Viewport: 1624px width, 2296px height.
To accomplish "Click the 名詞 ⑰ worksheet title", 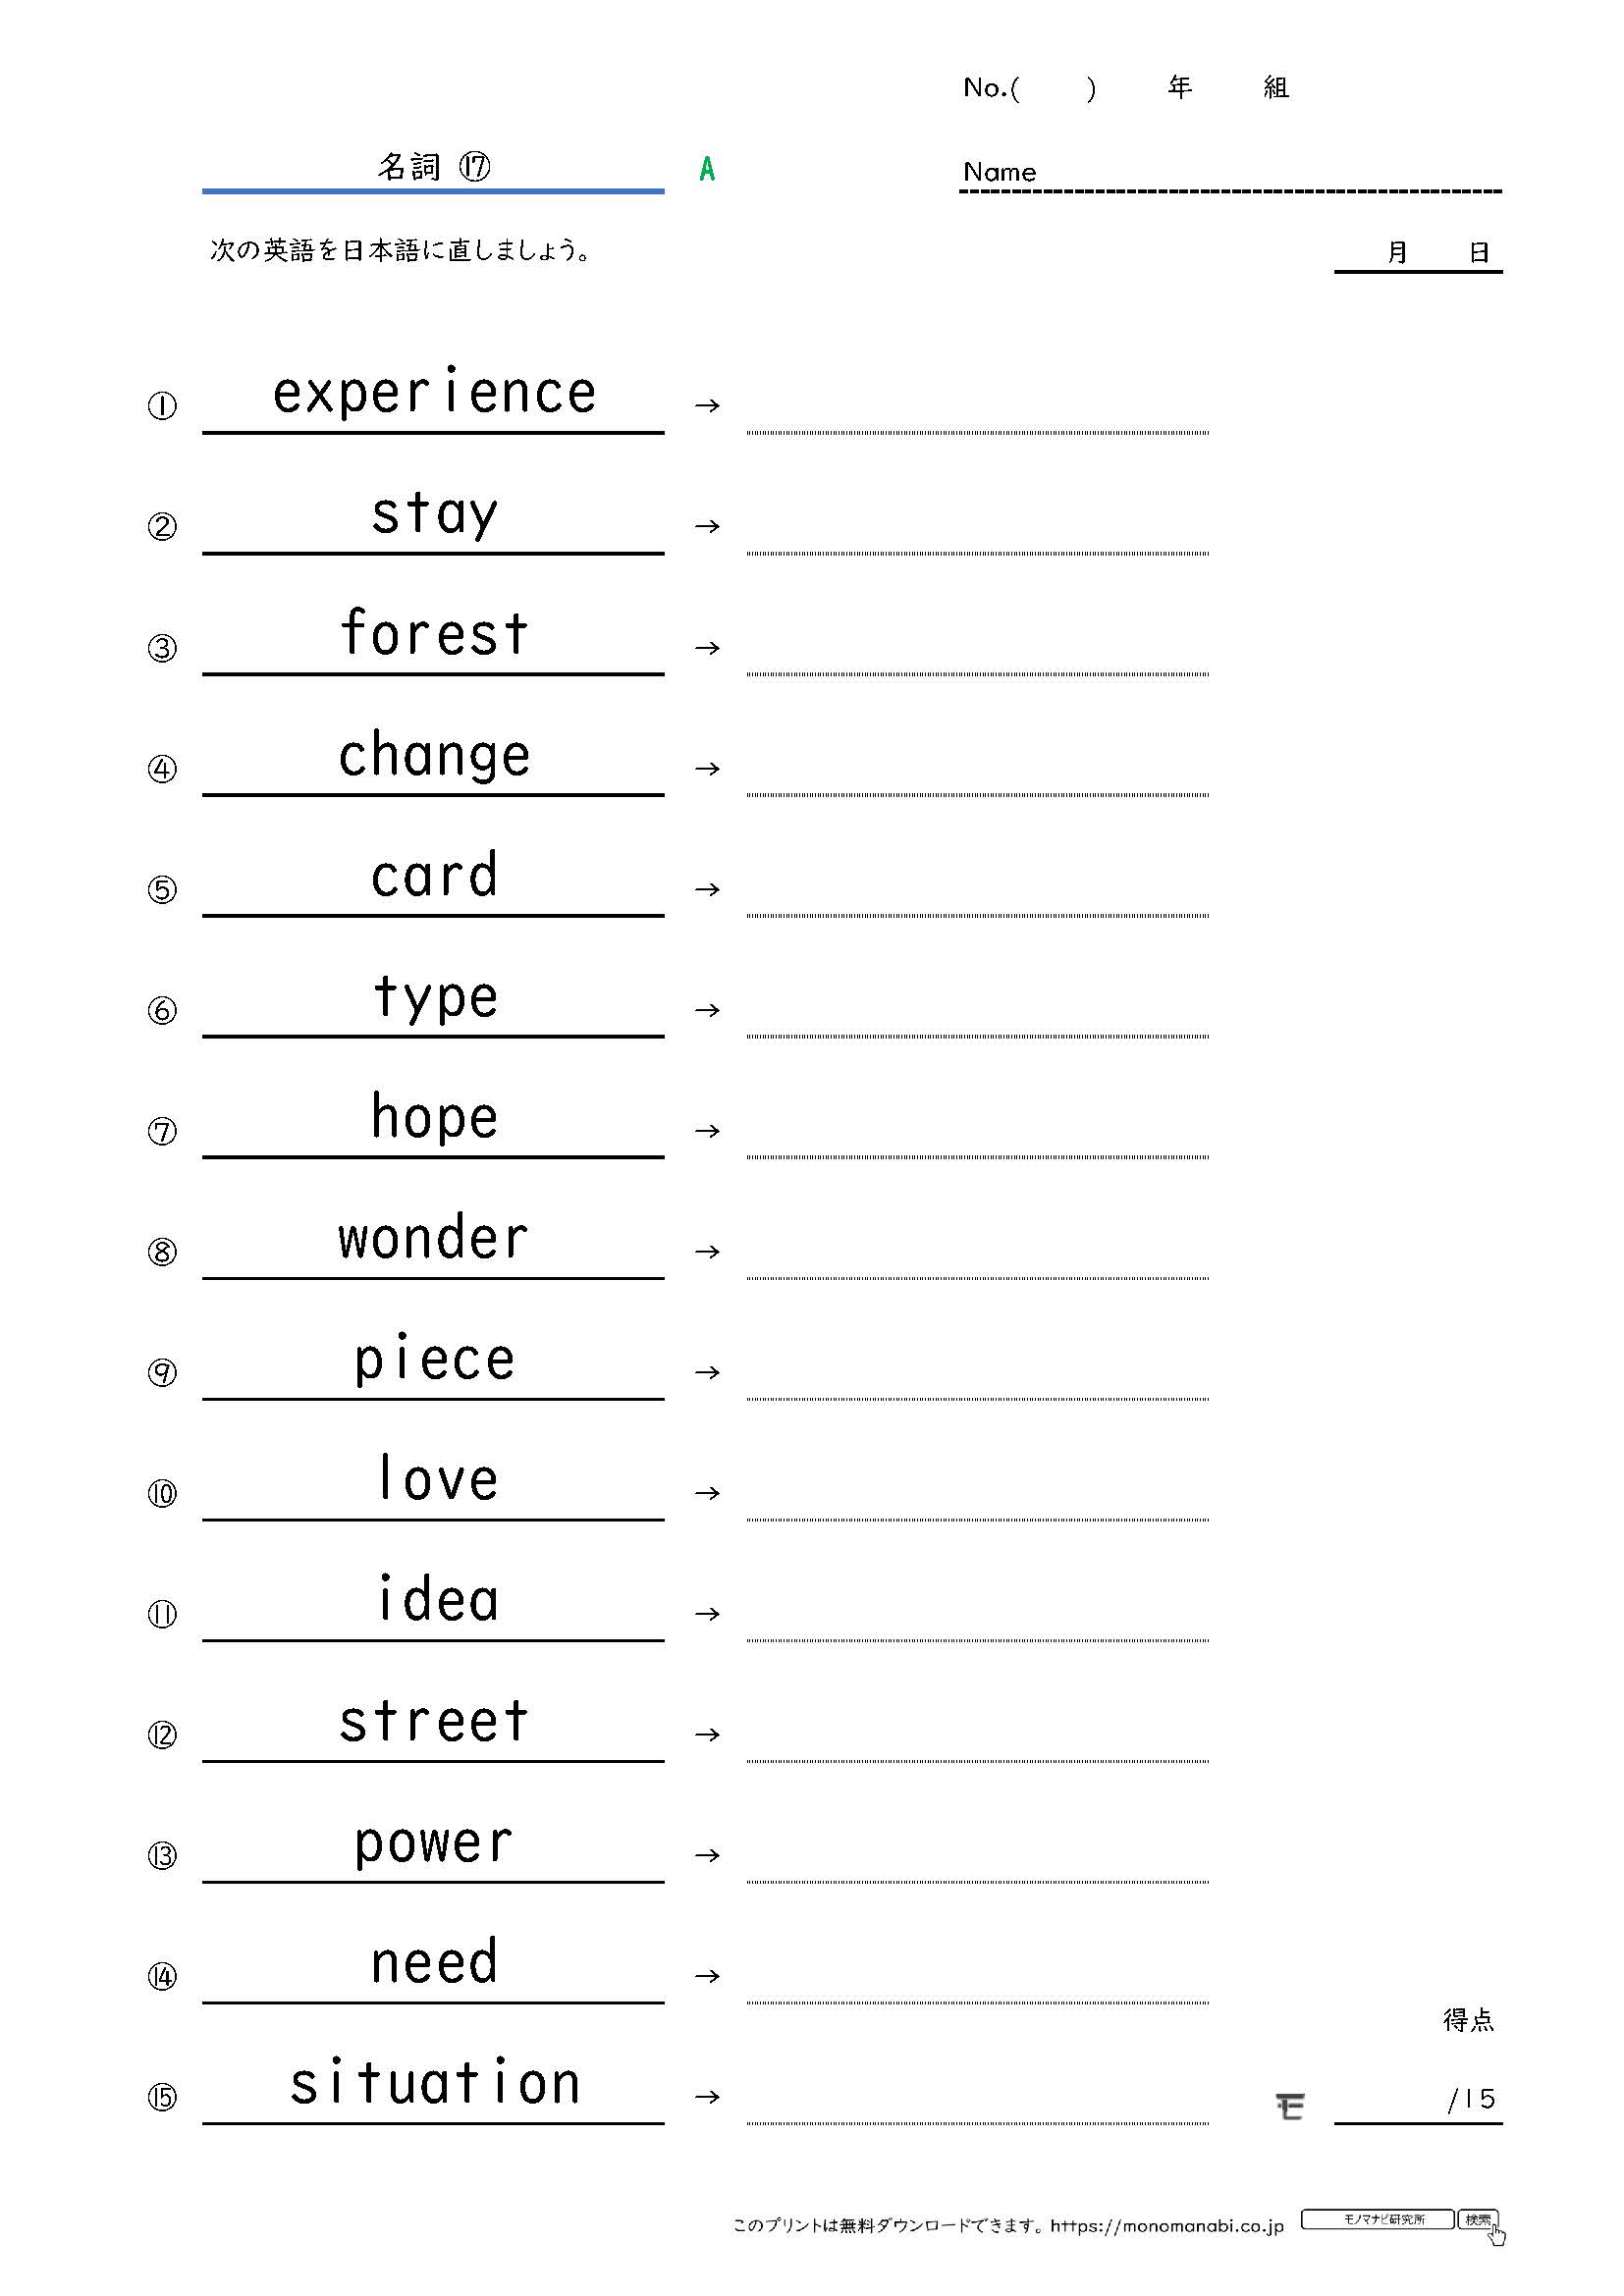I will click(433, 166).
